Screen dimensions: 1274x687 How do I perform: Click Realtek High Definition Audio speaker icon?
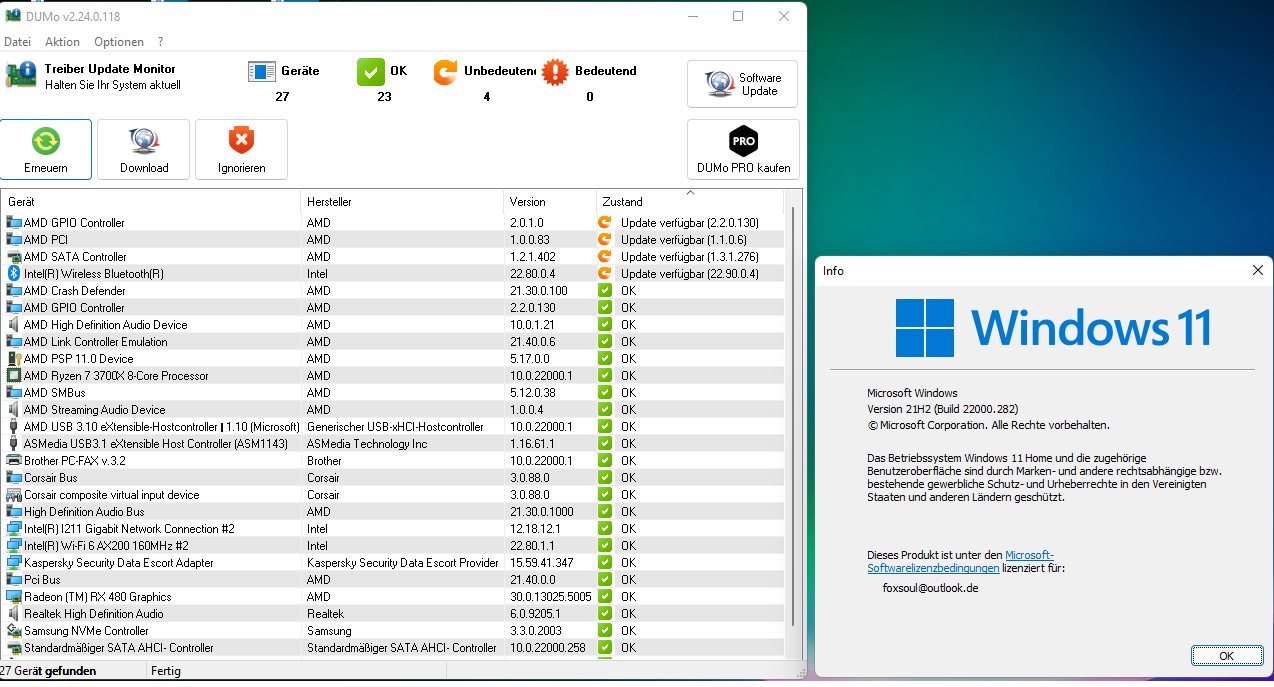click(14, 614)
